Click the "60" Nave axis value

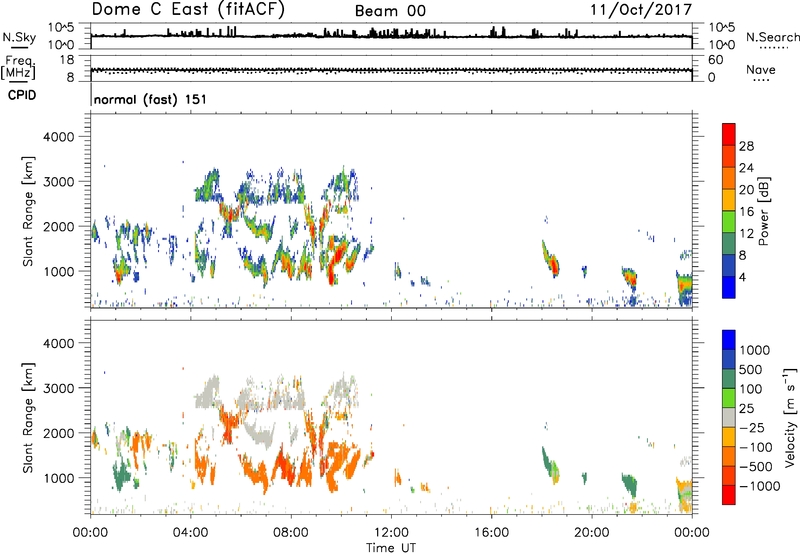[x=715, y=60]
